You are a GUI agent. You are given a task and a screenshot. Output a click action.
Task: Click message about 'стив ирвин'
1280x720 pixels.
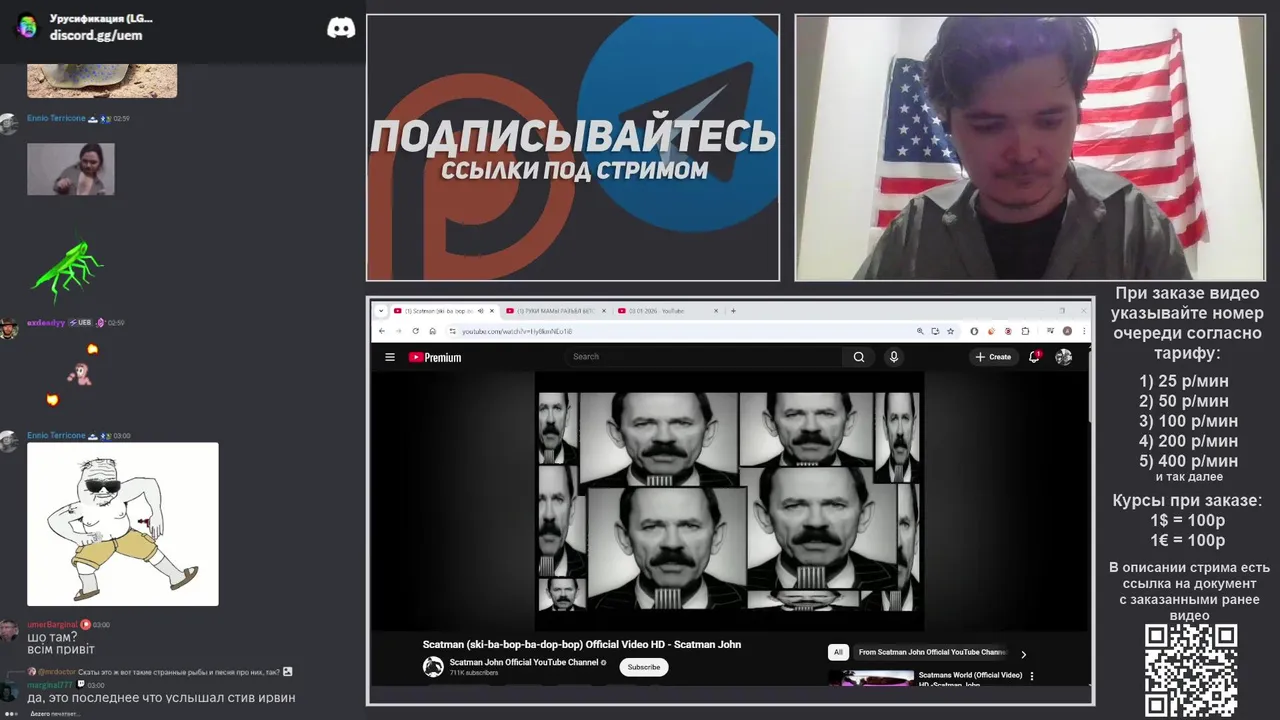[161, 697]
